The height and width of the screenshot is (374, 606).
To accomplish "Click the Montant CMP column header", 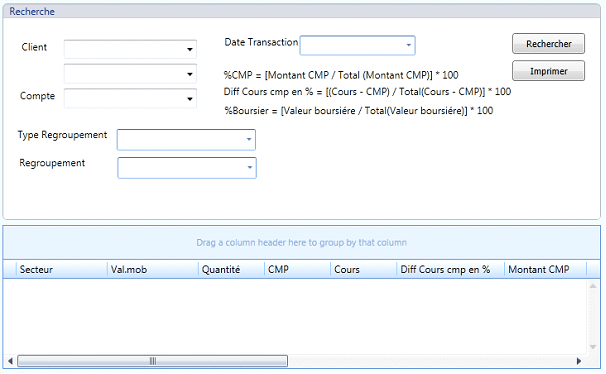I will (x=545, y=269).
